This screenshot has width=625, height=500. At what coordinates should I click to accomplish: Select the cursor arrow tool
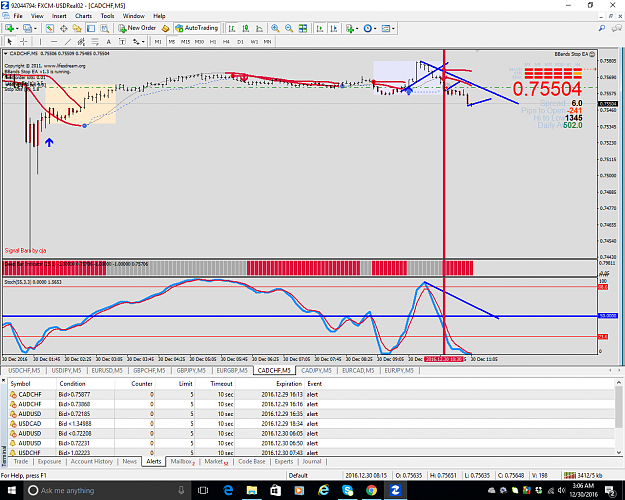pyautogui.click(x=10, y=41)
